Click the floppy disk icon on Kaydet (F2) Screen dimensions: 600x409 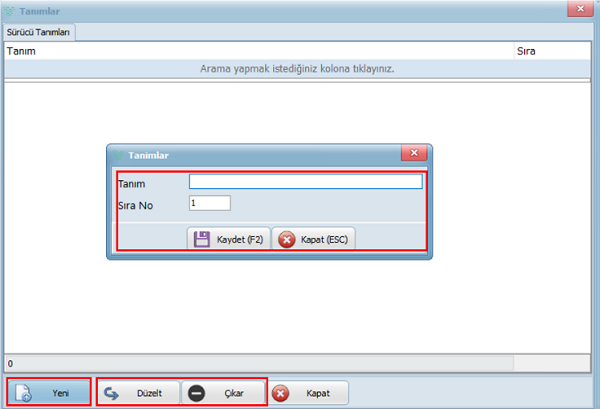(x=201, y=240)
